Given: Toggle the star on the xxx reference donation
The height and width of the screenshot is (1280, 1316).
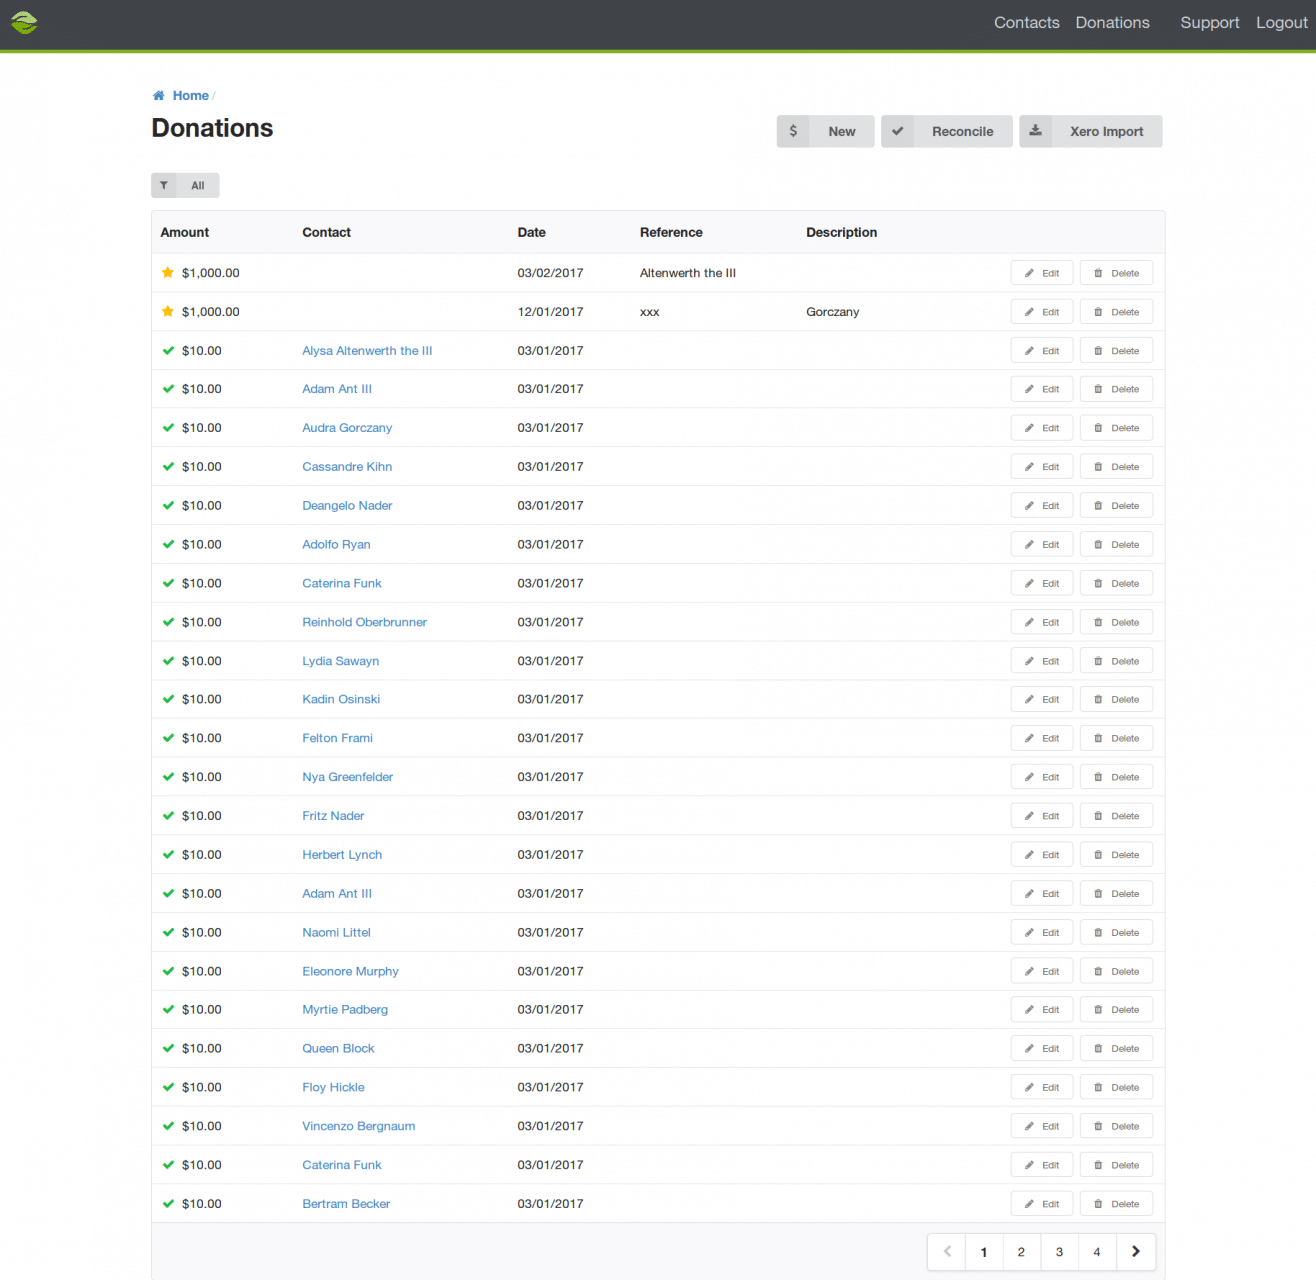Looking at the screenshot, I should coord(167,311).
